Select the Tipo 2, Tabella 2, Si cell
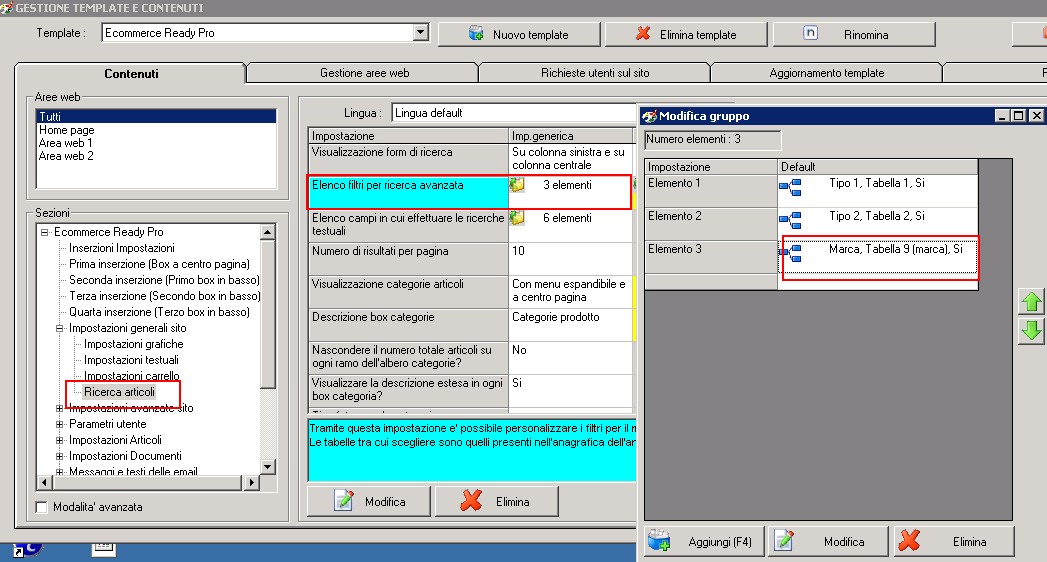 [877, 224]
